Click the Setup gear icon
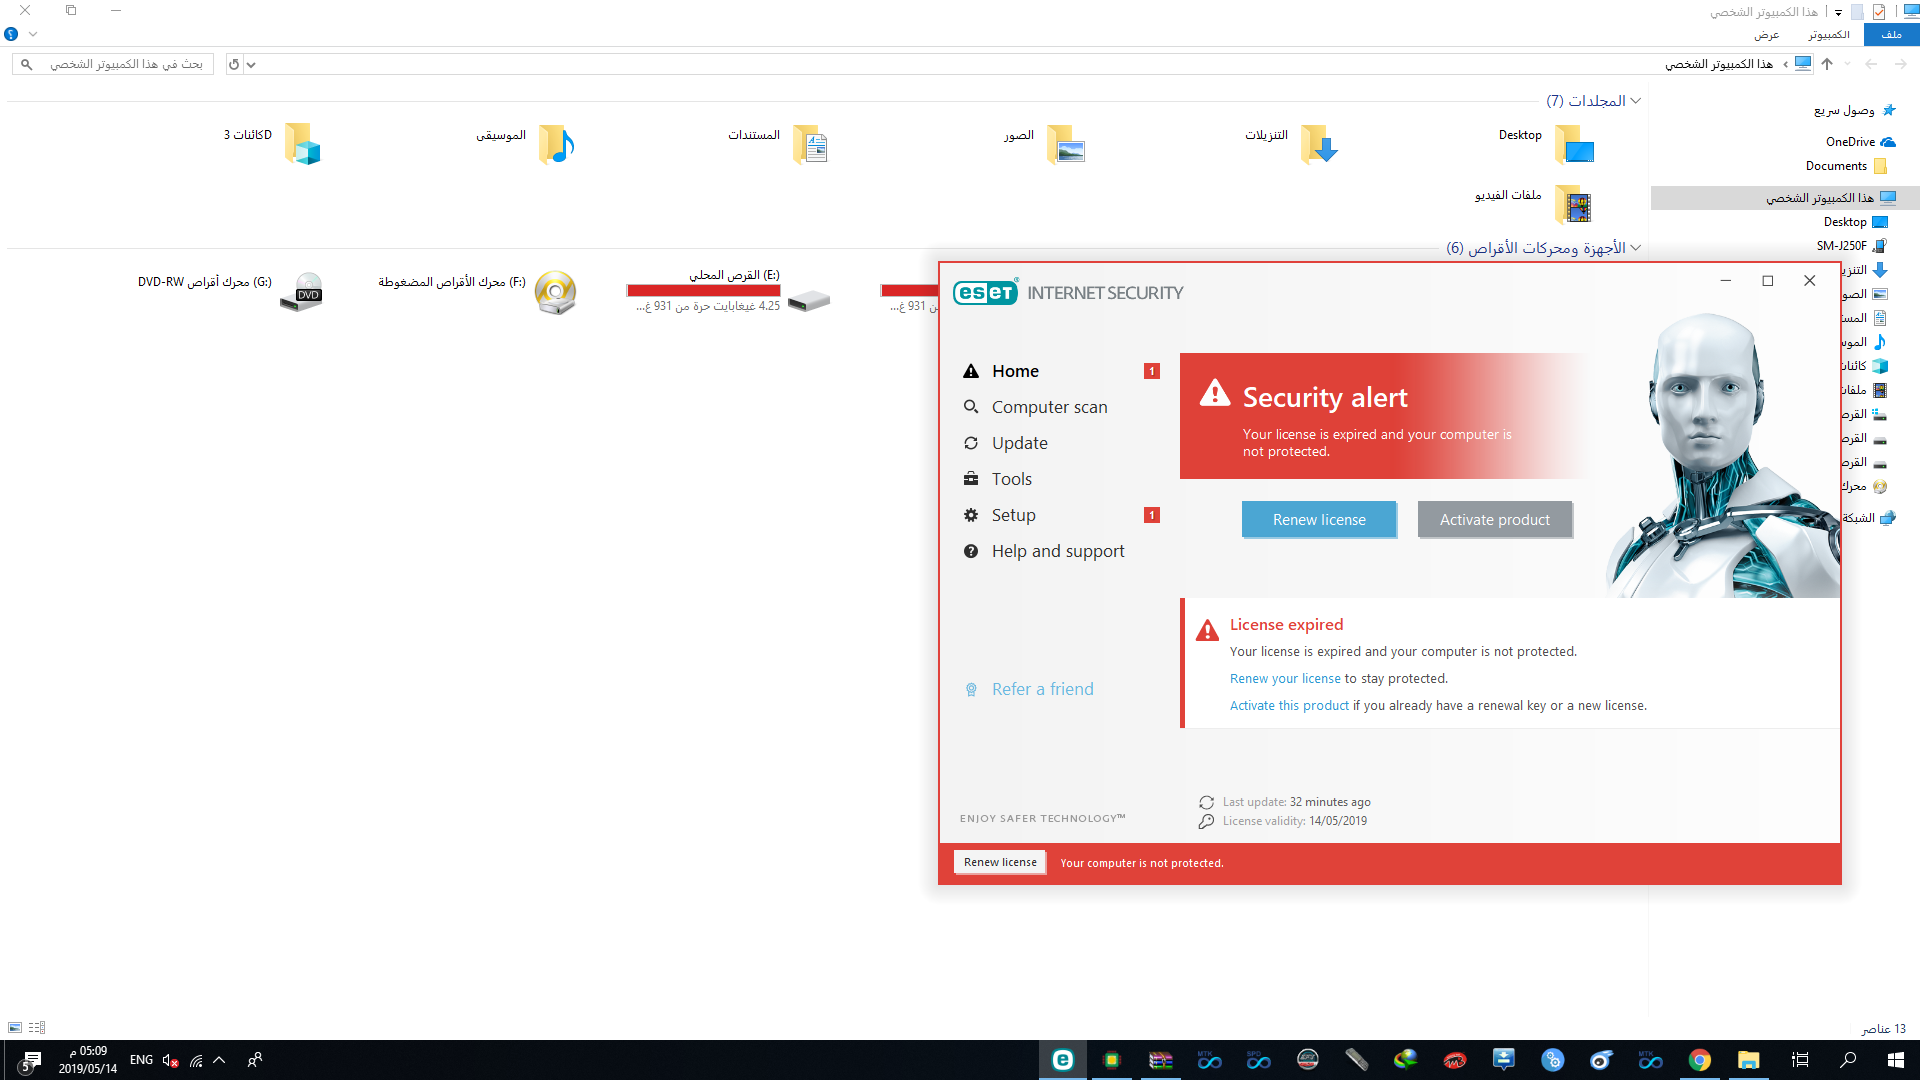Screen dimensions: 1920x1080 970,515
